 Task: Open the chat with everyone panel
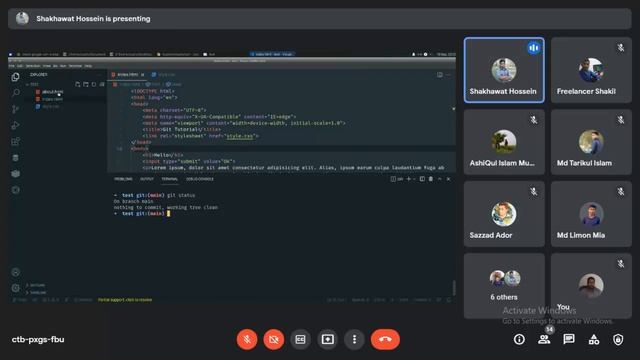click(569, 339)
